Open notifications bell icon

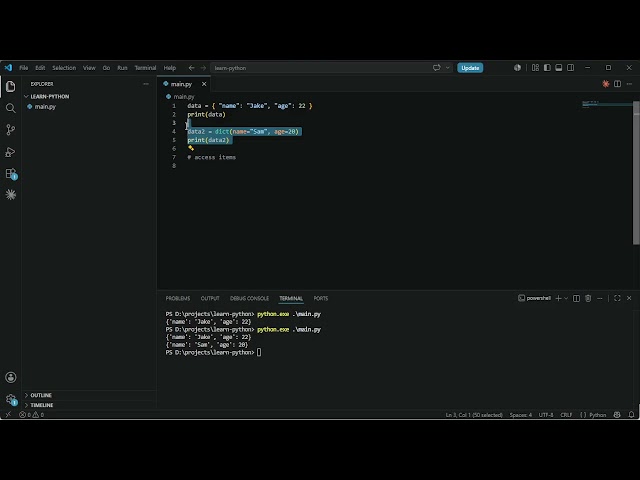click(x=631, y=415)
